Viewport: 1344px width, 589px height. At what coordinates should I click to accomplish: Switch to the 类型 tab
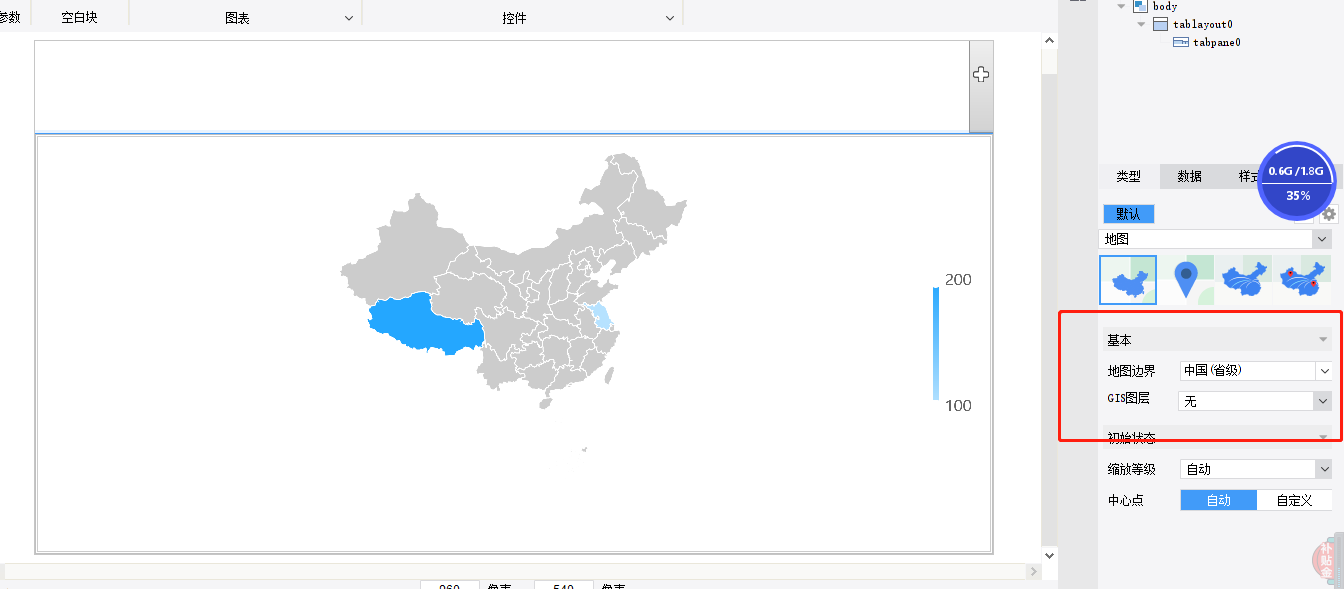click(x=1129, y=176)
